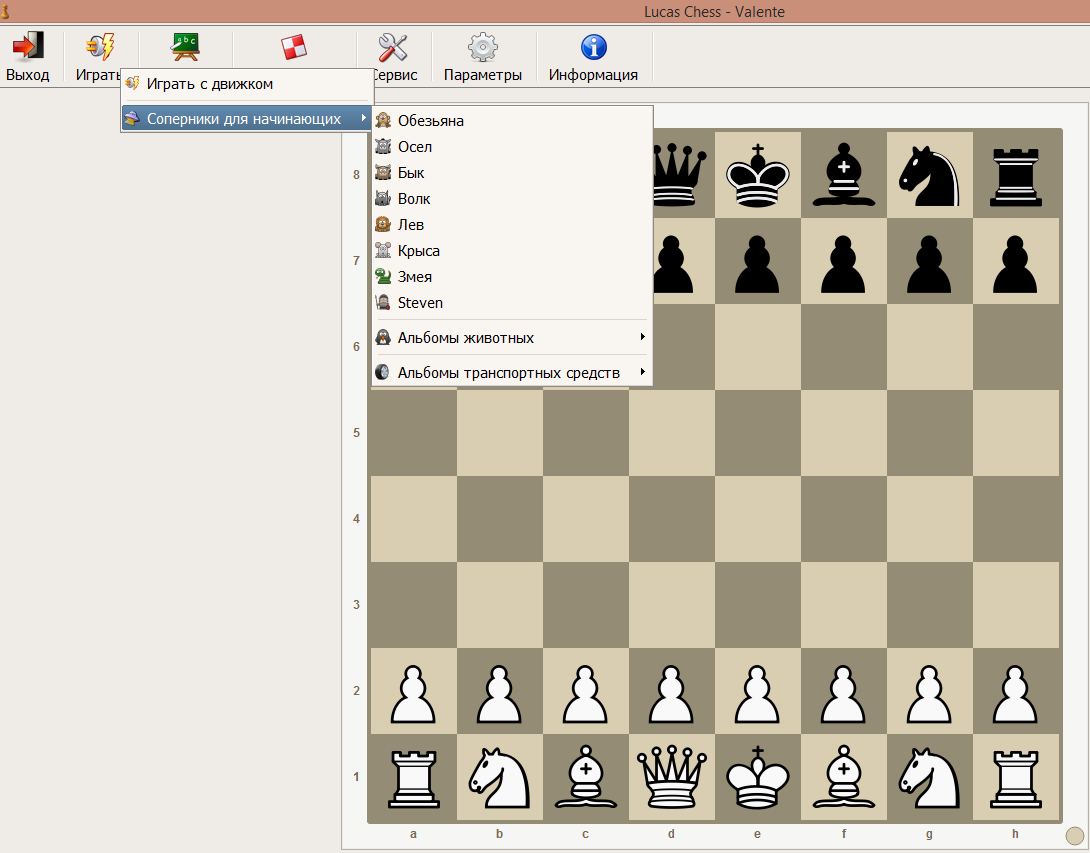Expand Альбомы транспортных средств submenu arrow
This screenshot has height=853, width=1090.
[643, 371]
